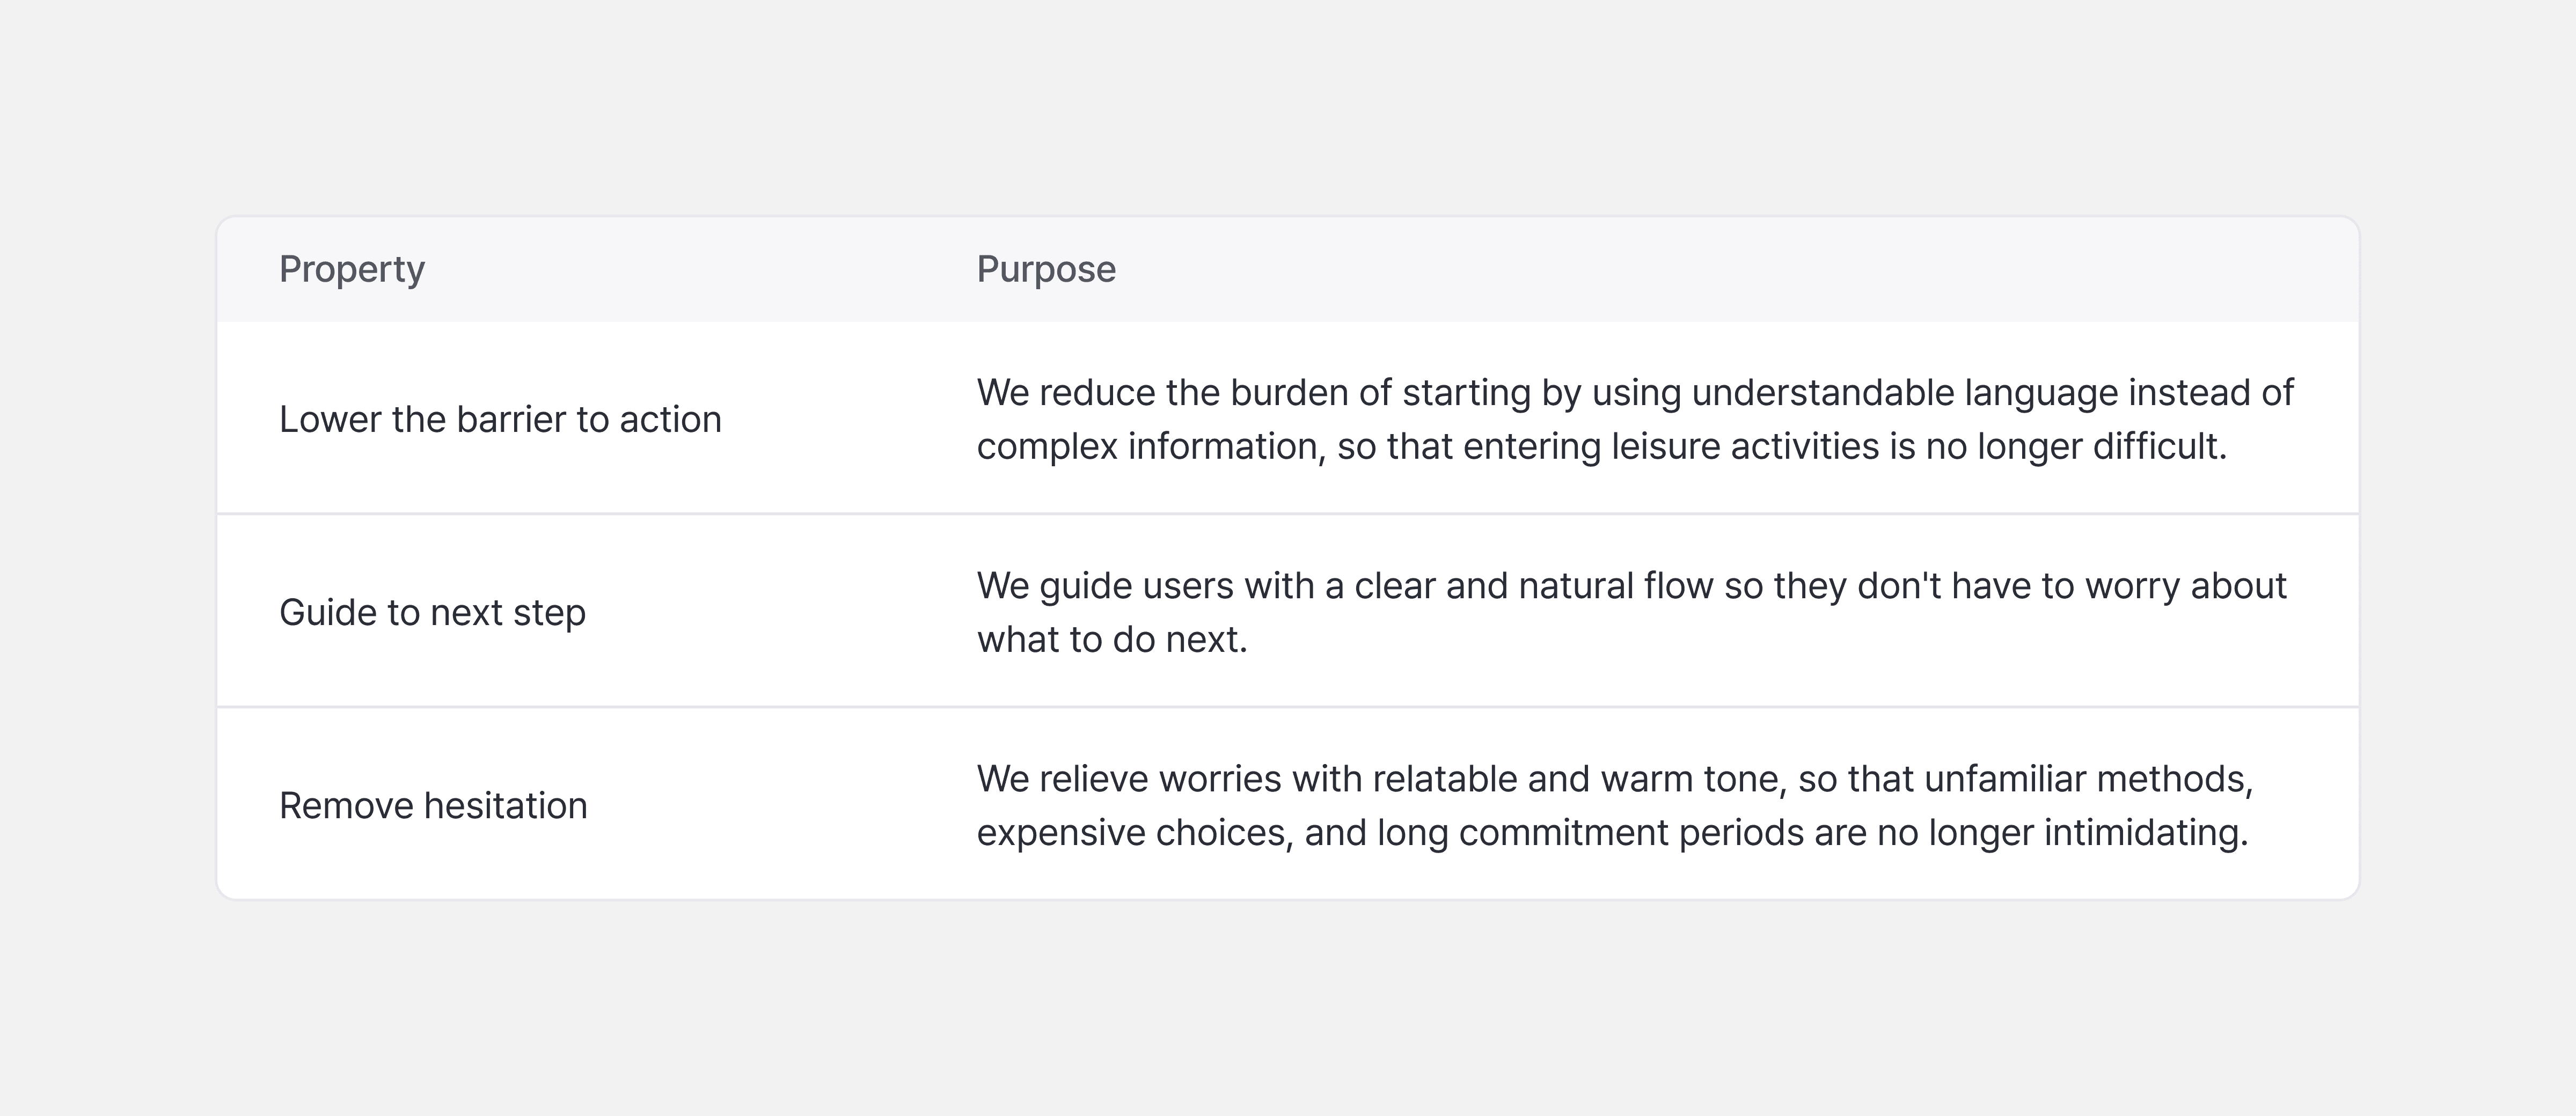Select the "Lower the barrier to action" cell

point(500,419)
